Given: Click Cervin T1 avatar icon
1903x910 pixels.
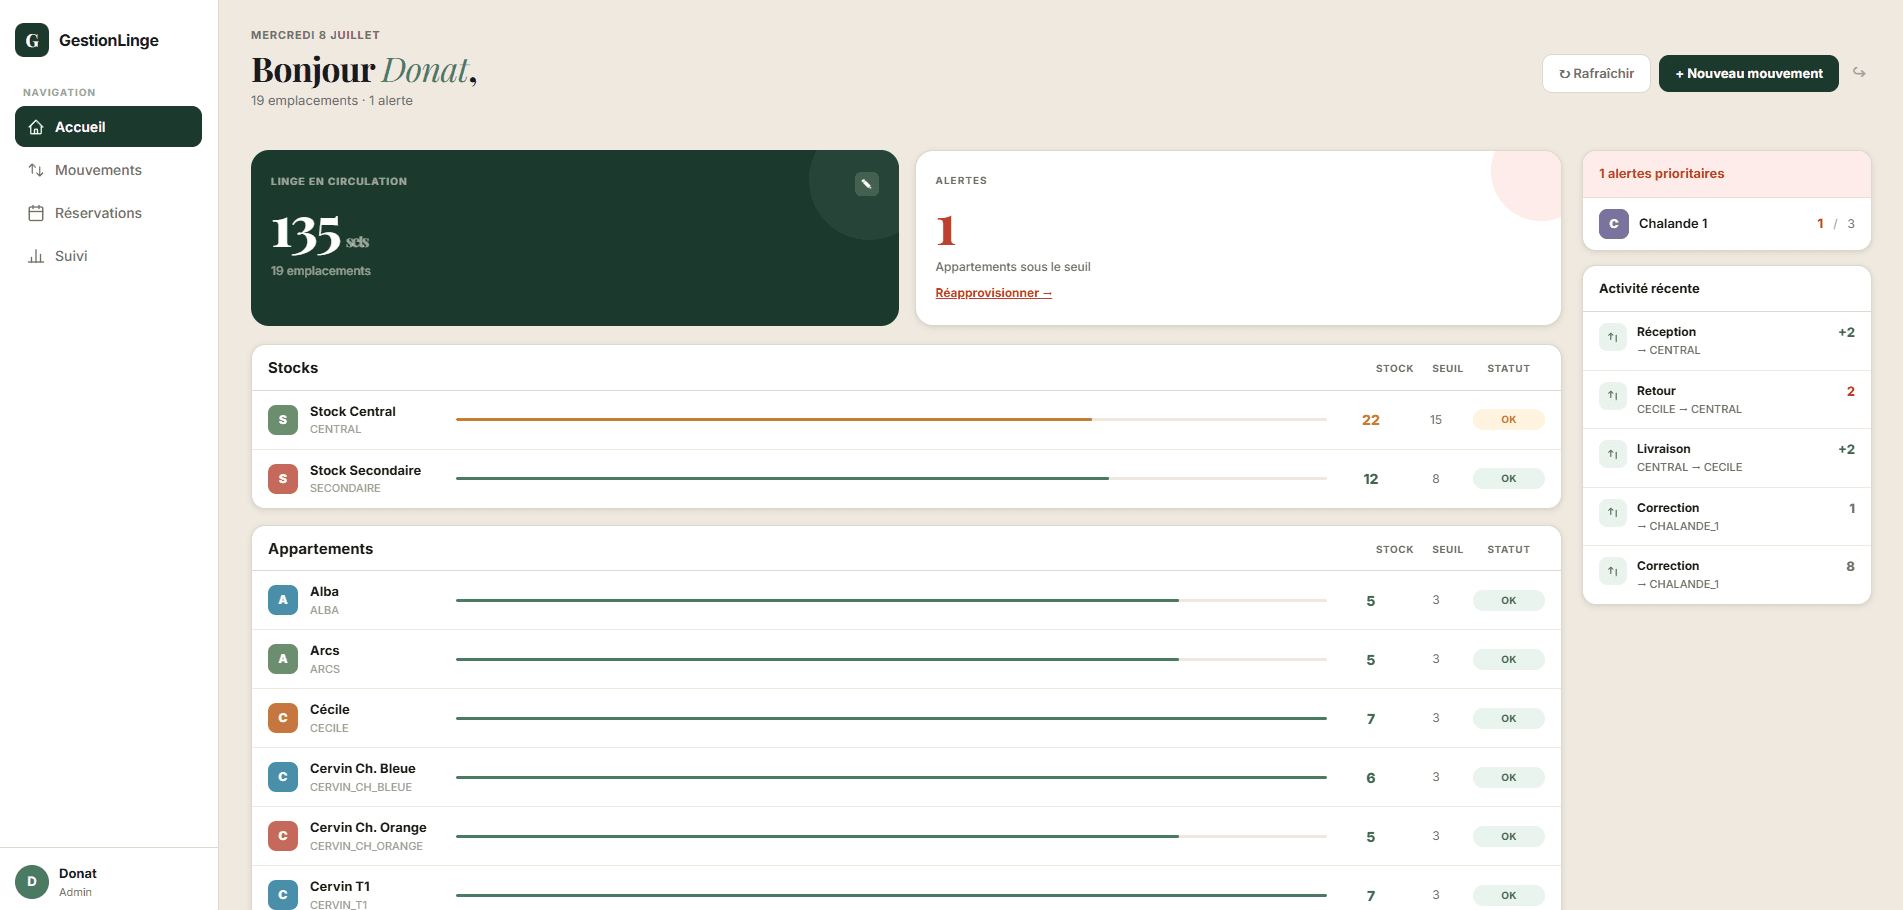Looking at the screenshot, I should (283, 895).
